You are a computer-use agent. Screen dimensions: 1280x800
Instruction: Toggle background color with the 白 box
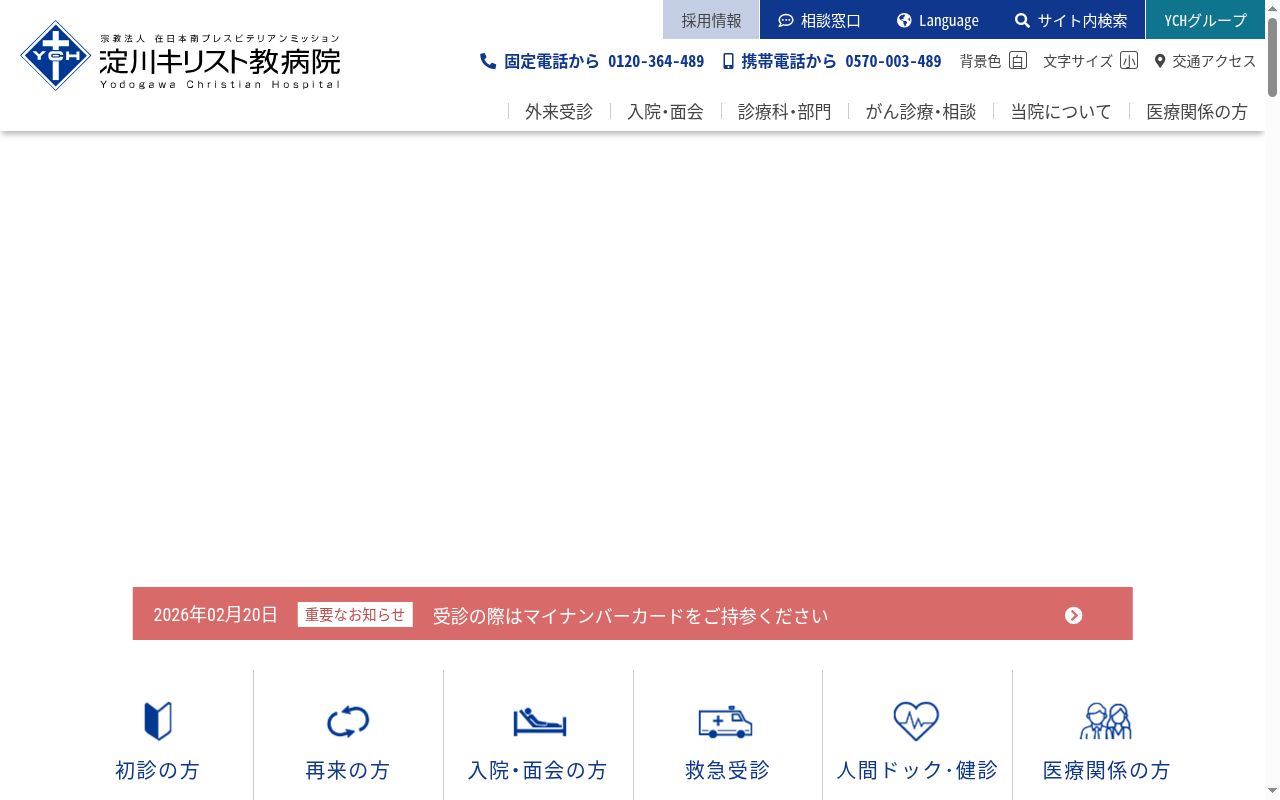(1018, 60)
